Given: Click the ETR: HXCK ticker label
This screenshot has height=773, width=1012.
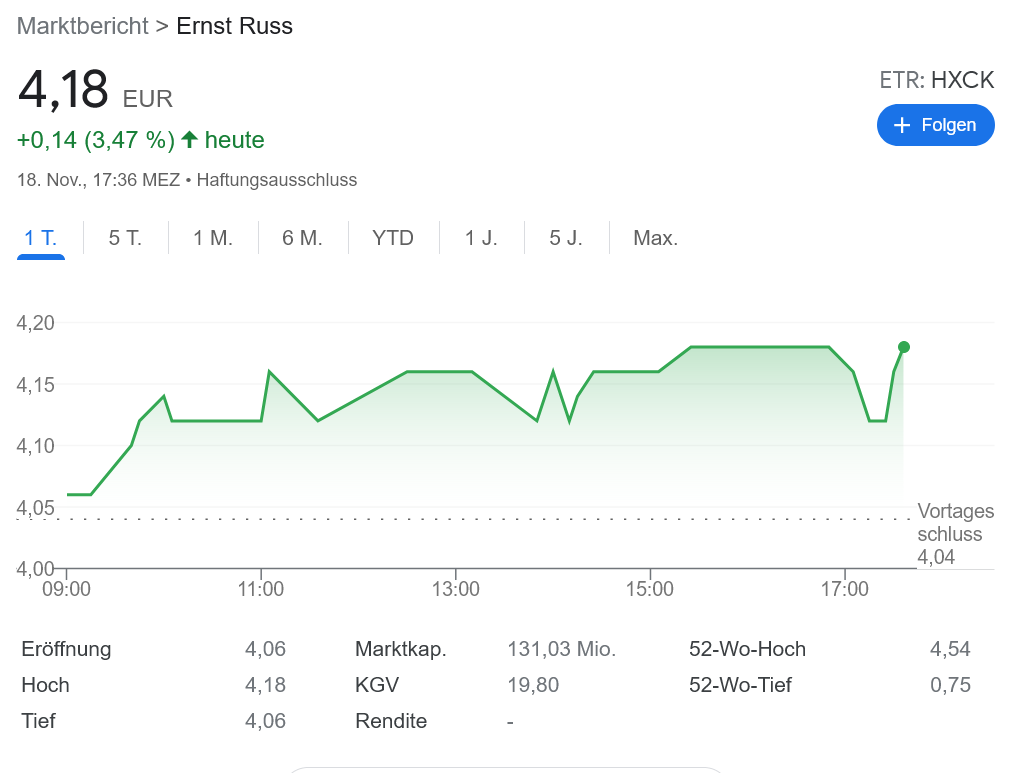Looking at the screenshot, I should tap(936, 80).
